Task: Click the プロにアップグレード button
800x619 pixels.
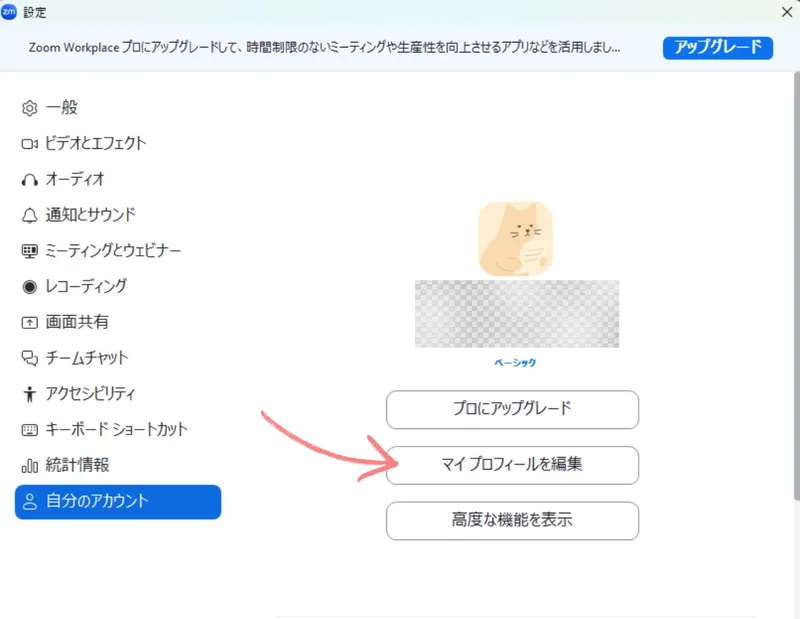Action: click(512, 409)
